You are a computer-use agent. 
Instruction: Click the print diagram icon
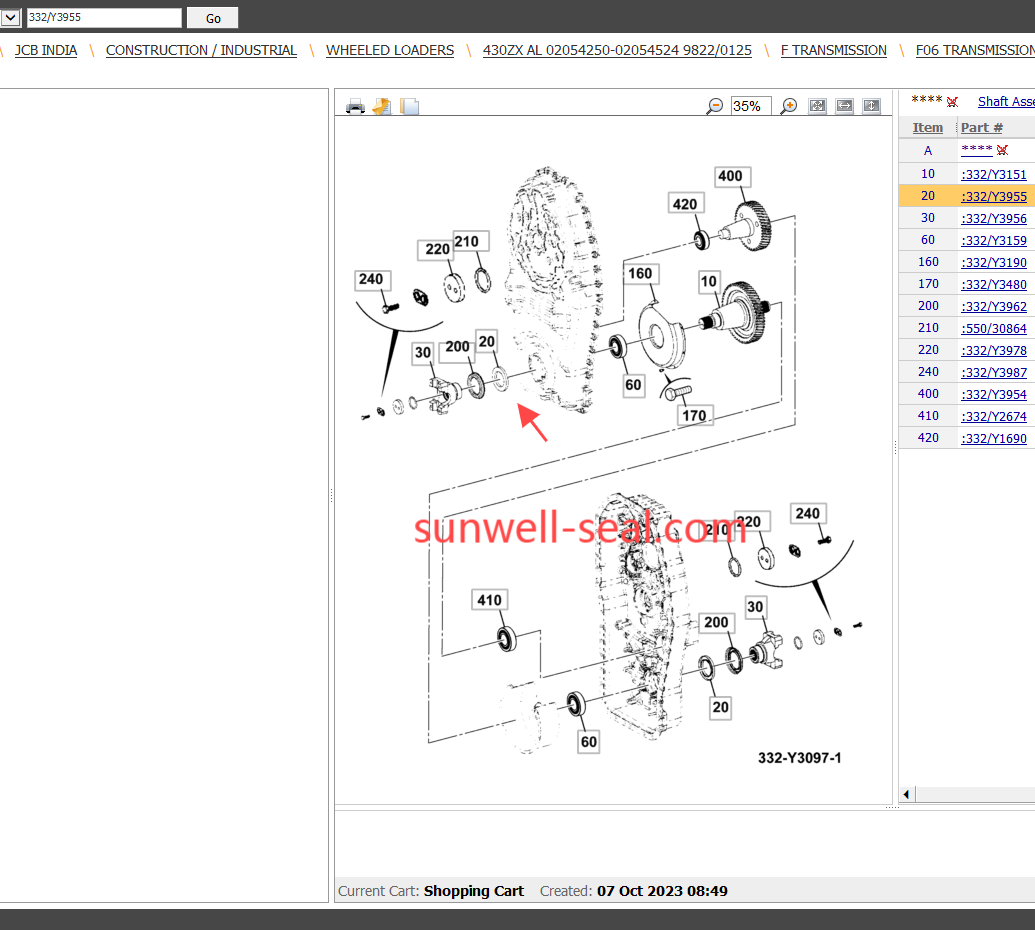tap(355, 106)
